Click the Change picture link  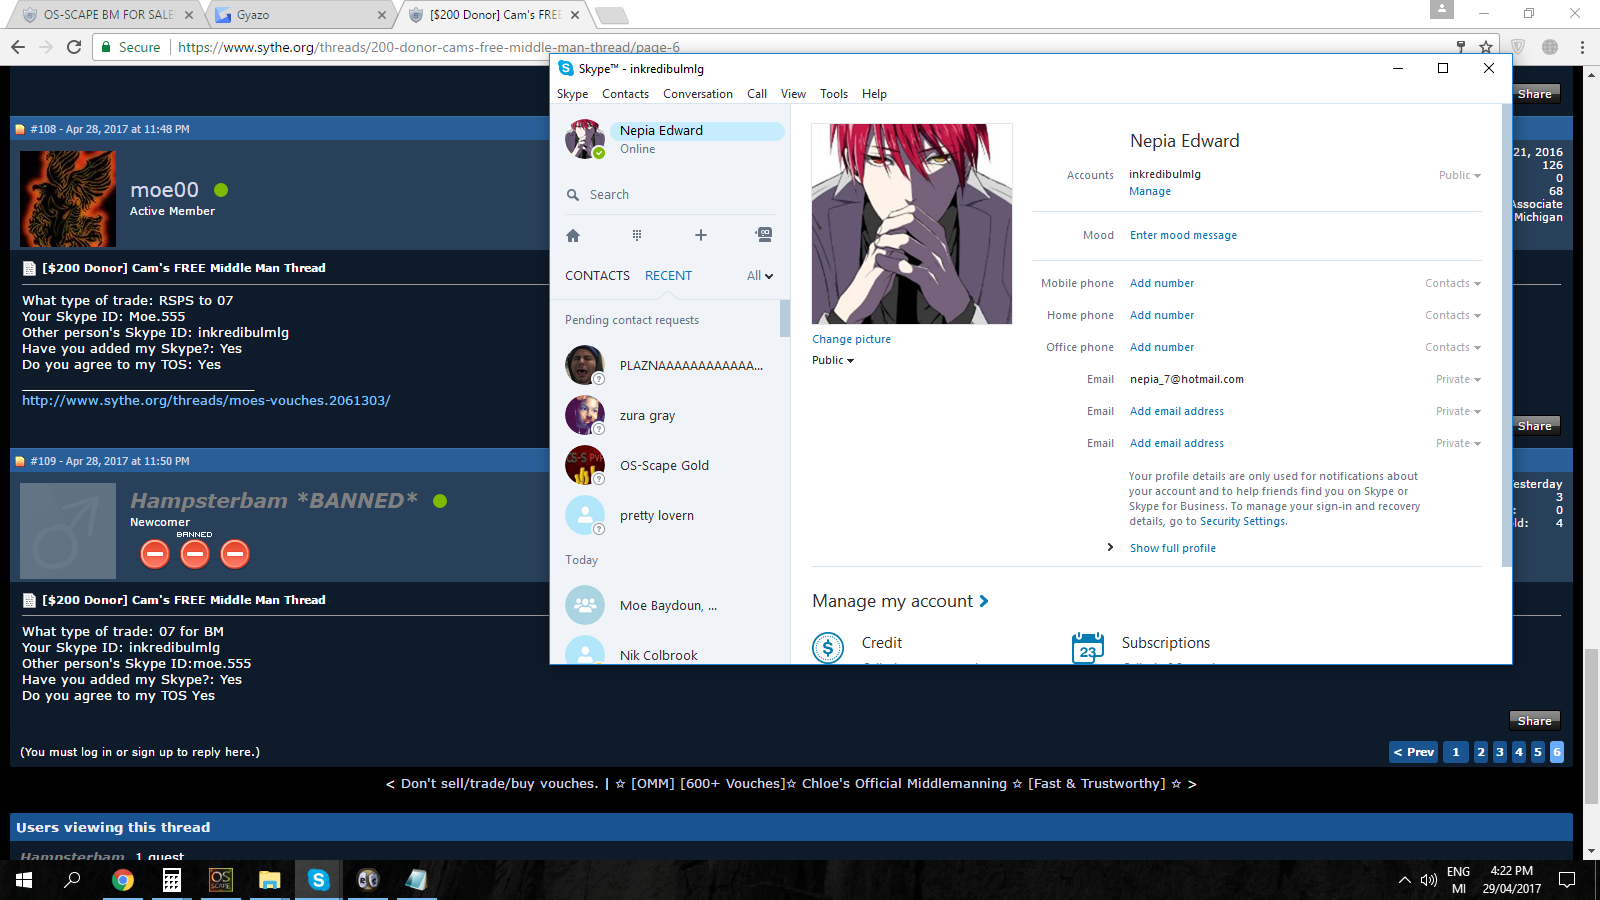point(851,339)
